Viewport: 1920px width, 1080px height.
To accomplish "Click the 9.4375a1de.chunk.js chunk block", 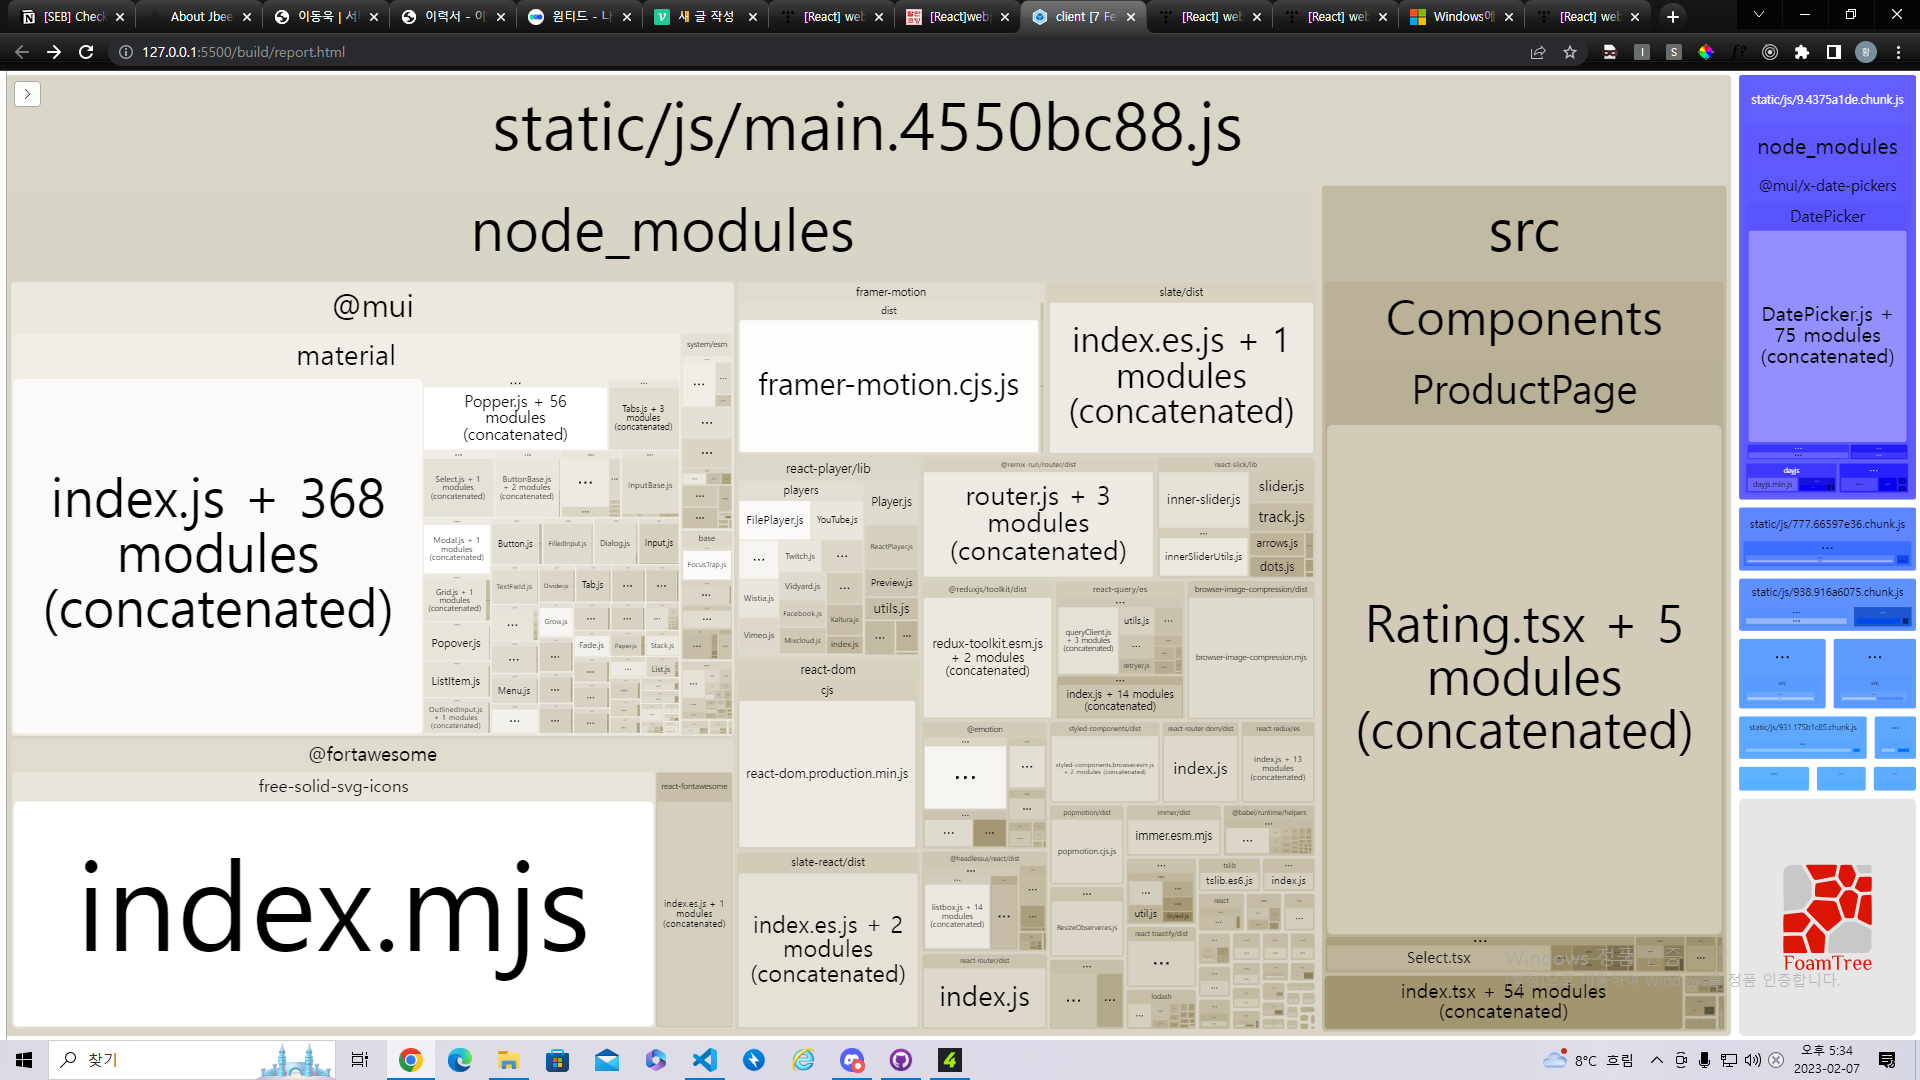I will point(1826,99).
